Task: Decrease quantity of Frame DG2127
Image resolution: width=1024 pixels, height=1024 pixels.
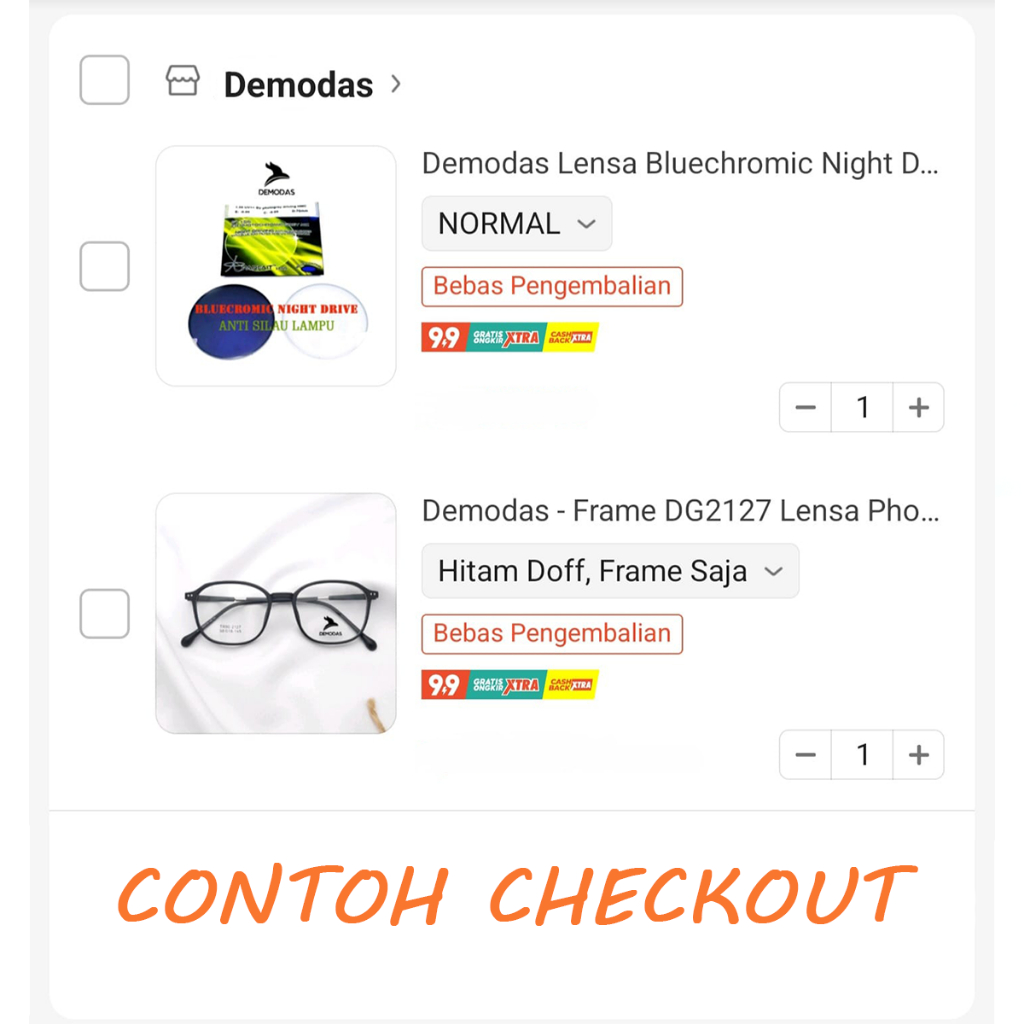Action: [806, 755]
